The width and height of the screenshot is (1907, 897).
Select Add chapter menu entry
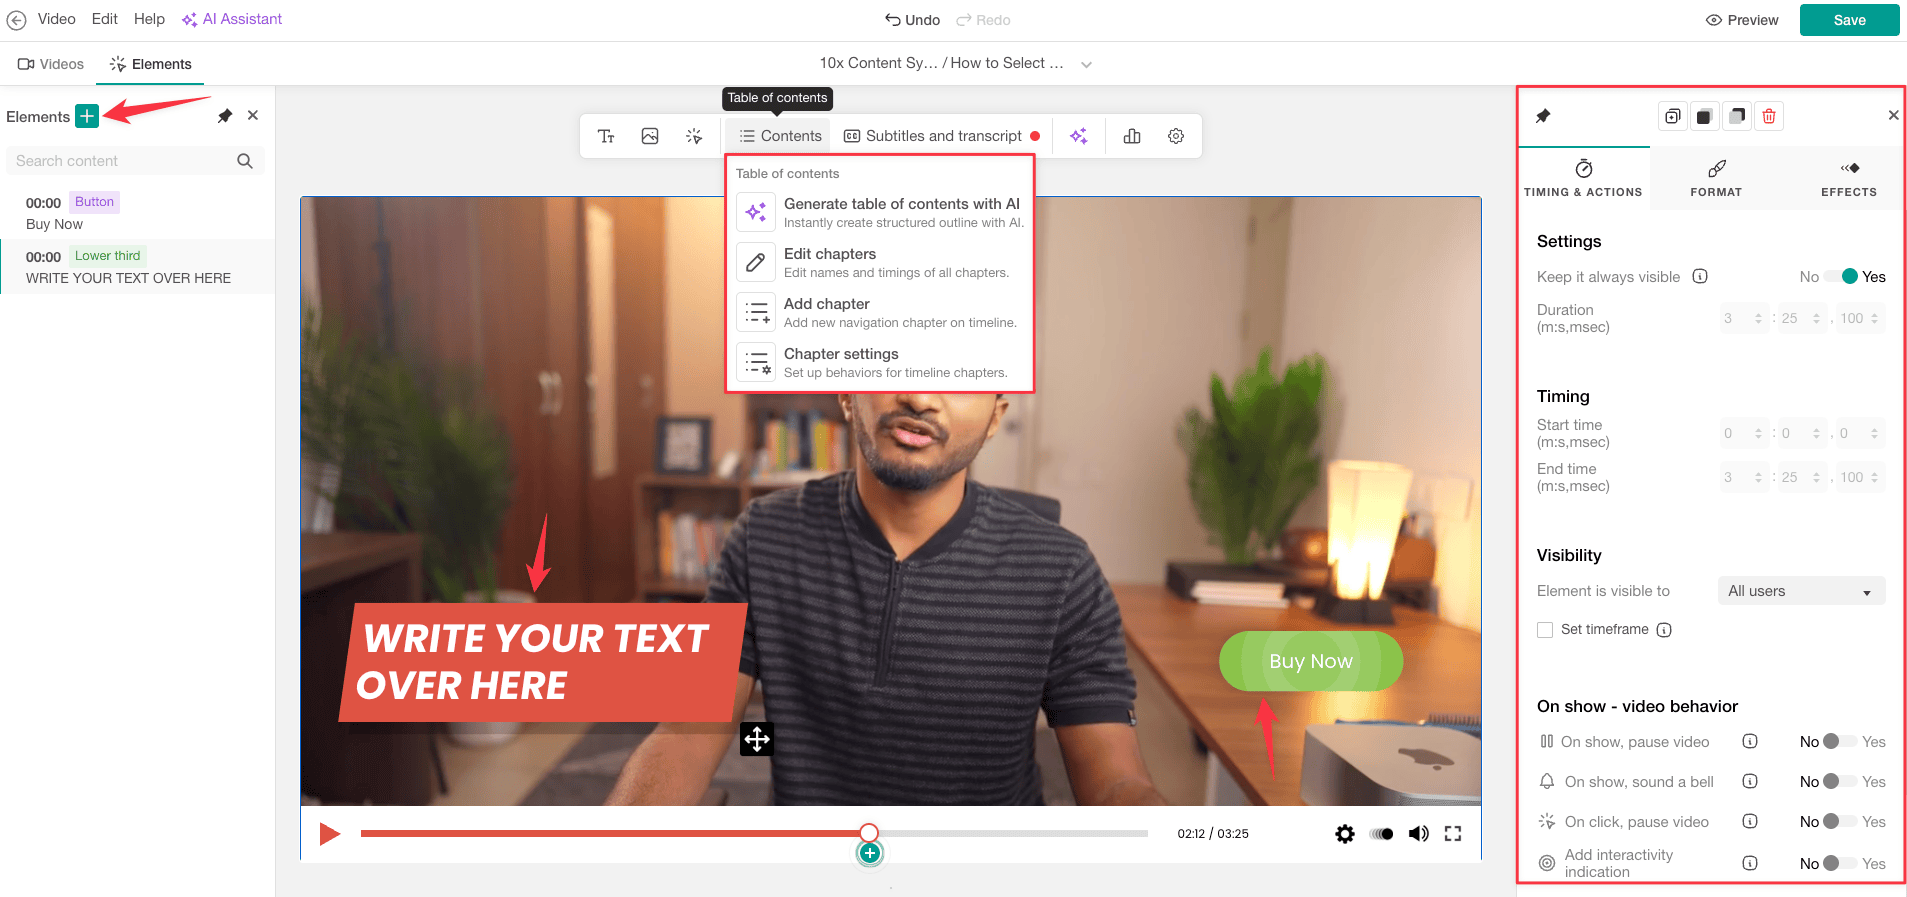pyautogui.click(x=880, y=312)
